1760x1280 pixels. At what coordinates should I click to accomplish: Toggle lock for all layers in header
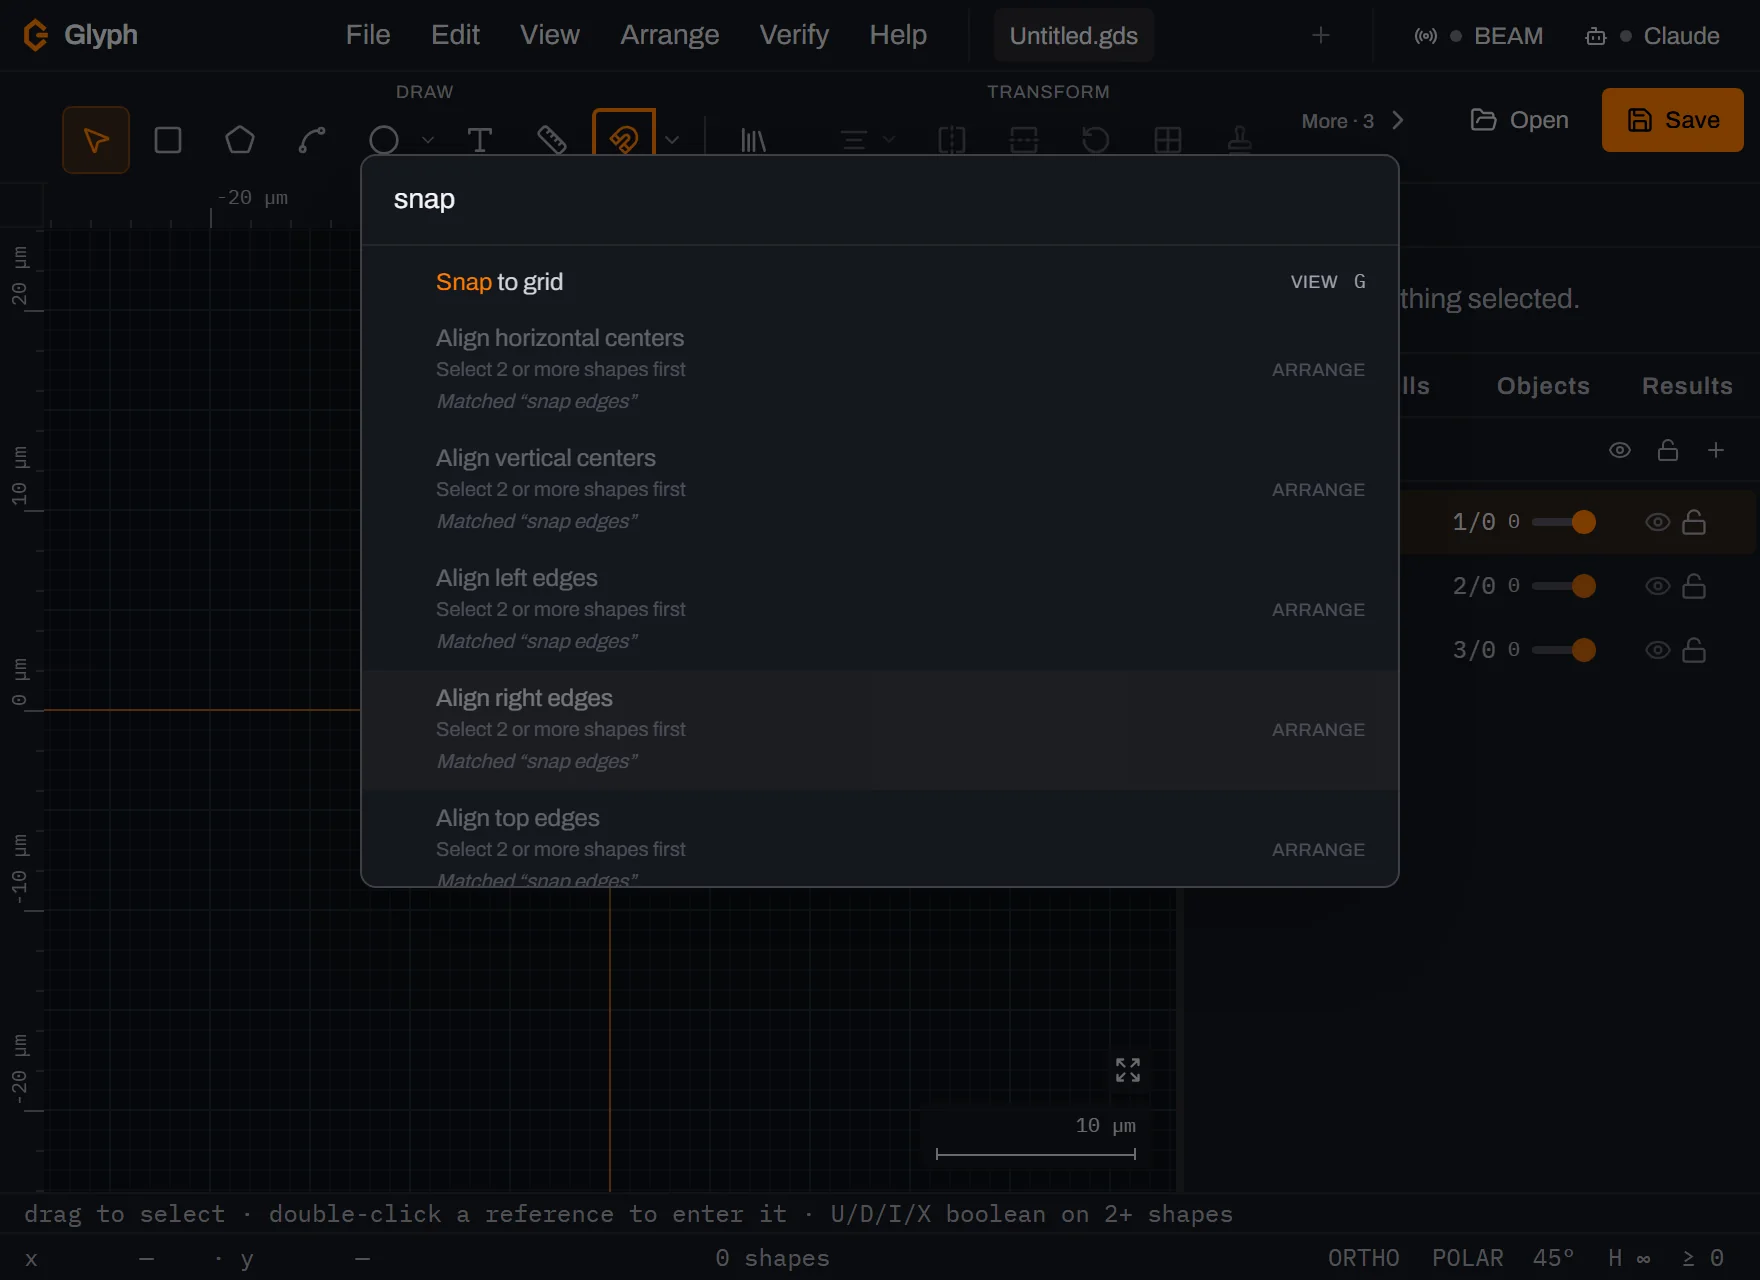pyautogui.click(x=1668, y=450)
